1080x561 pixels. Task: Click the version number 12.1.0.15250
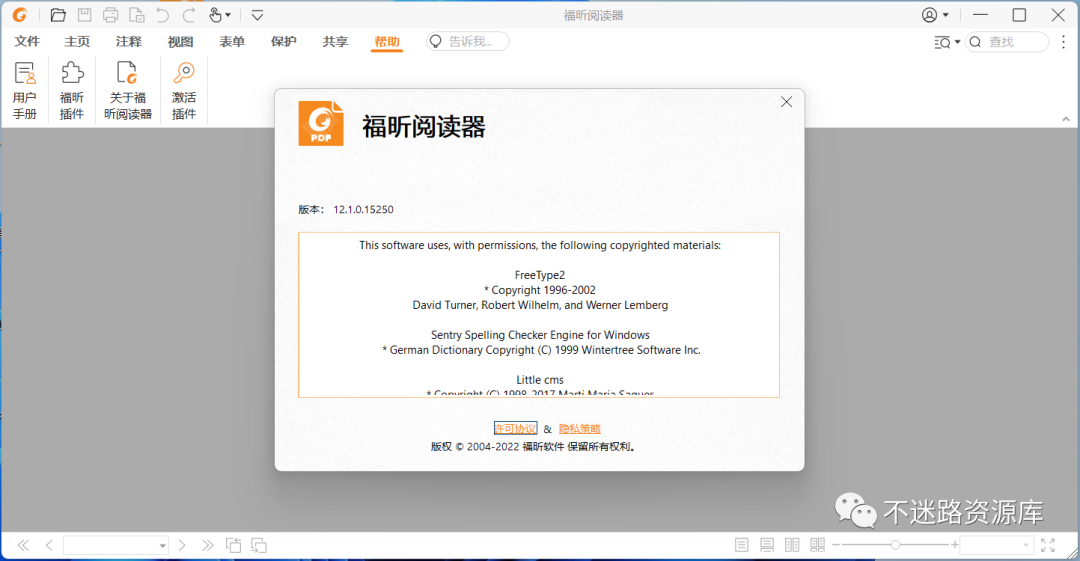click(364, 210)
